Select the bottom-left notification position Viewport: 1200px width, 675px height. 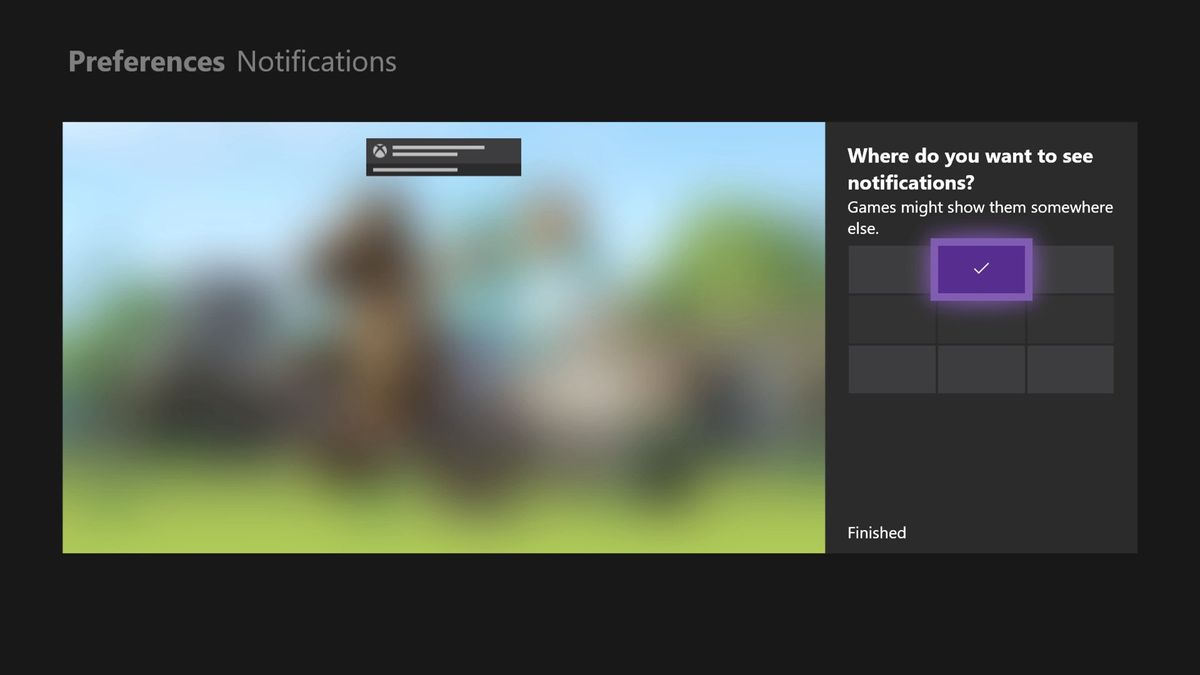click(x=892, y=369)
